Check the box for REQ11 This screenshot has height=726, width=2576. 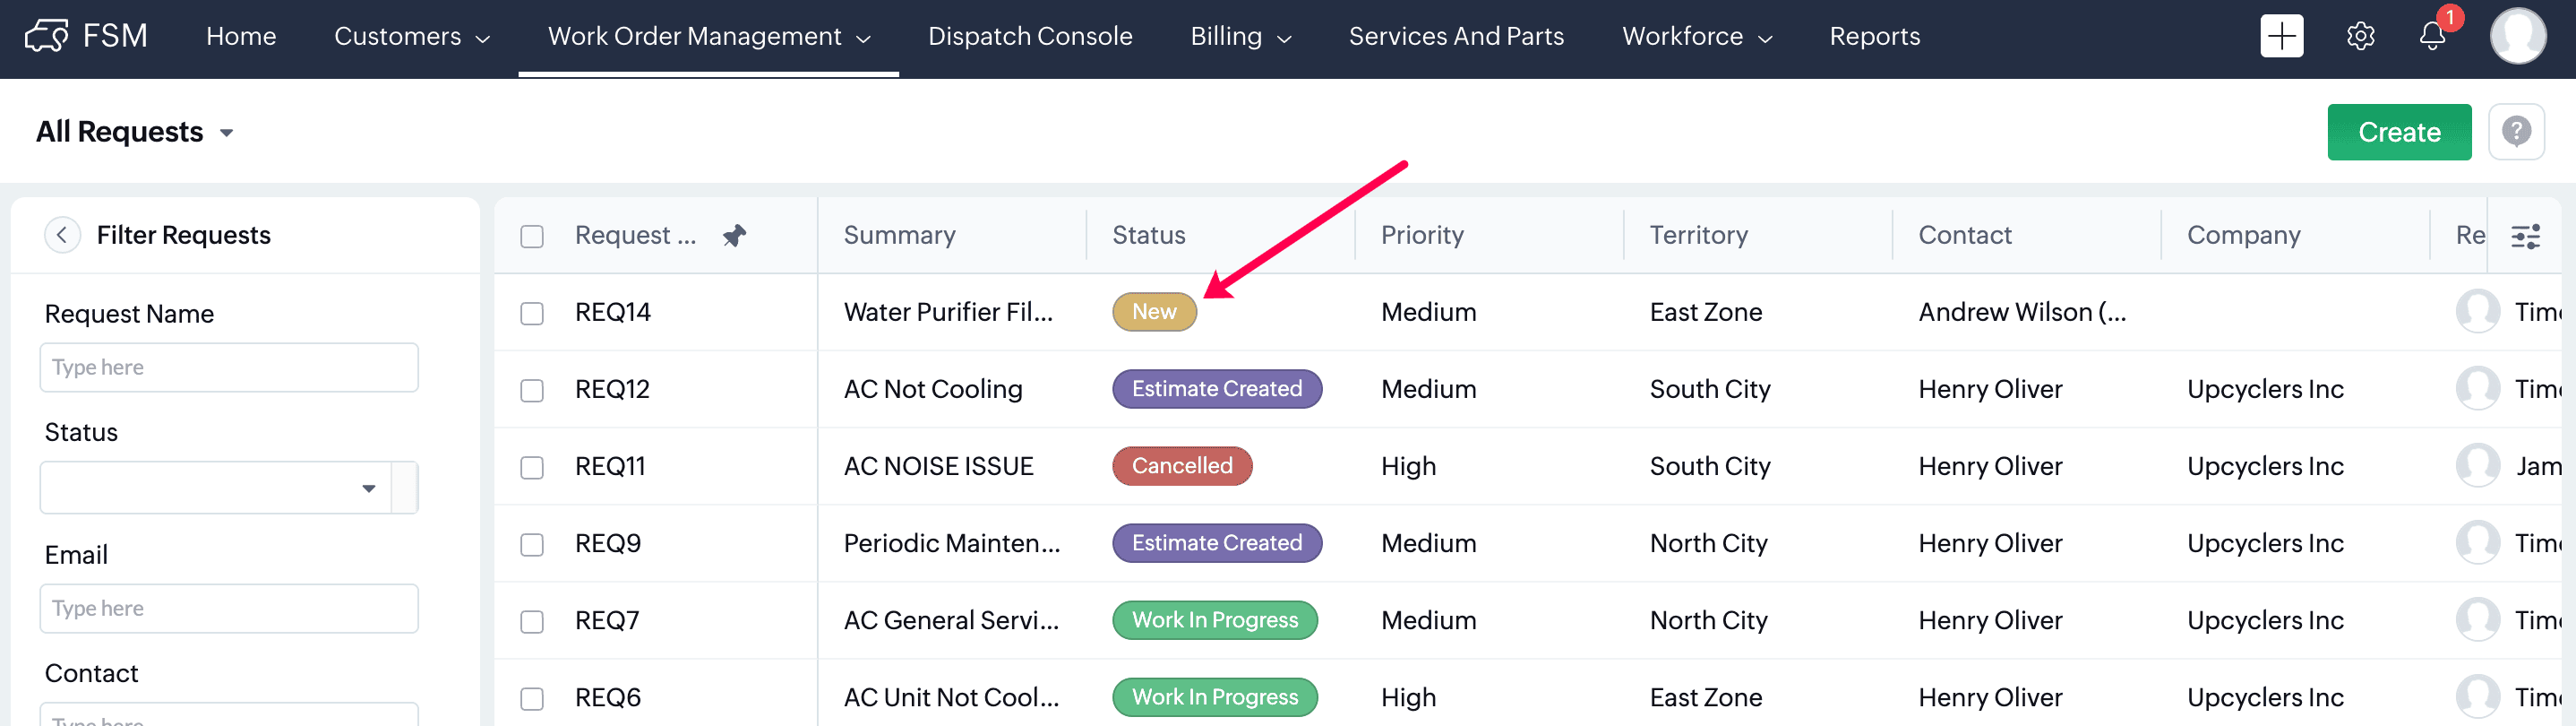point(532,467)
